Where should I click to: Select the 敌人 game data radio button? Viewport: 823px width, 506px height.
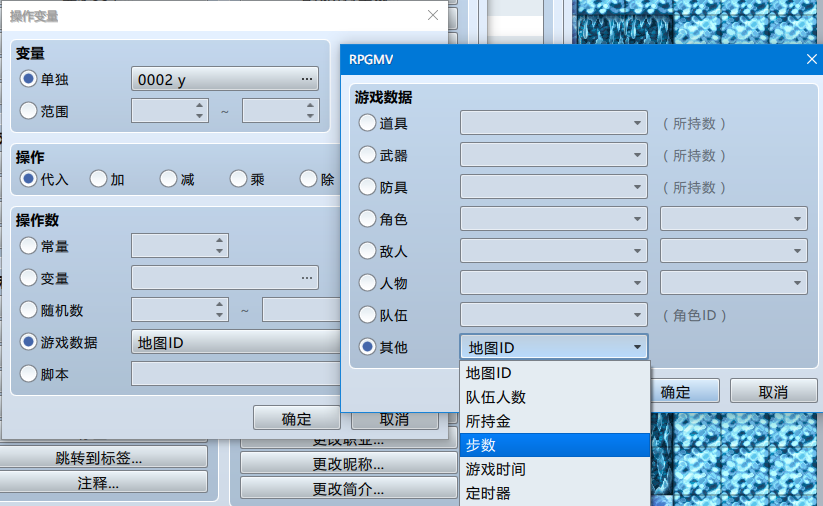coord(367,251)
